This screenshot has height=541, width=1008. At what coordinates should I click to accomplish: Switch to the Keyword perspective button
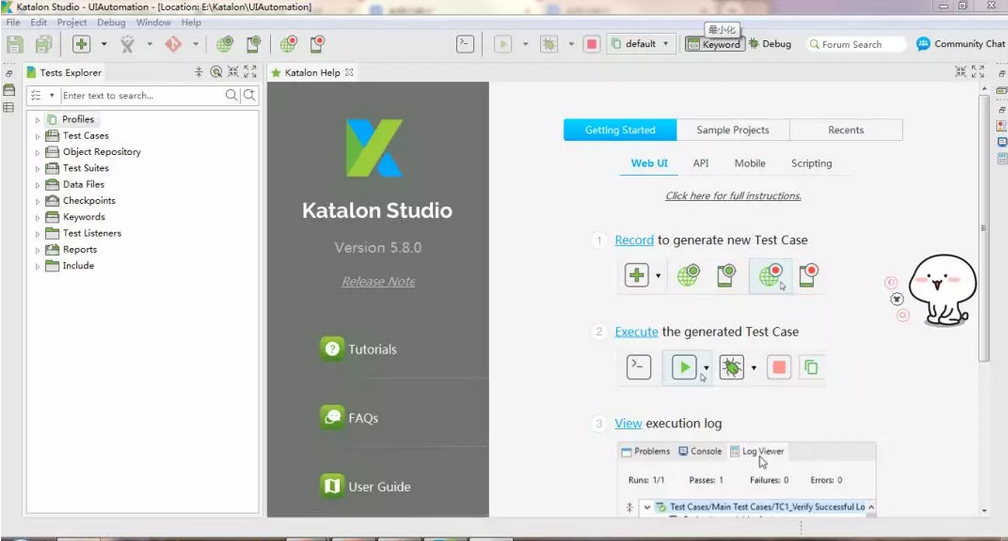point(714,44)
